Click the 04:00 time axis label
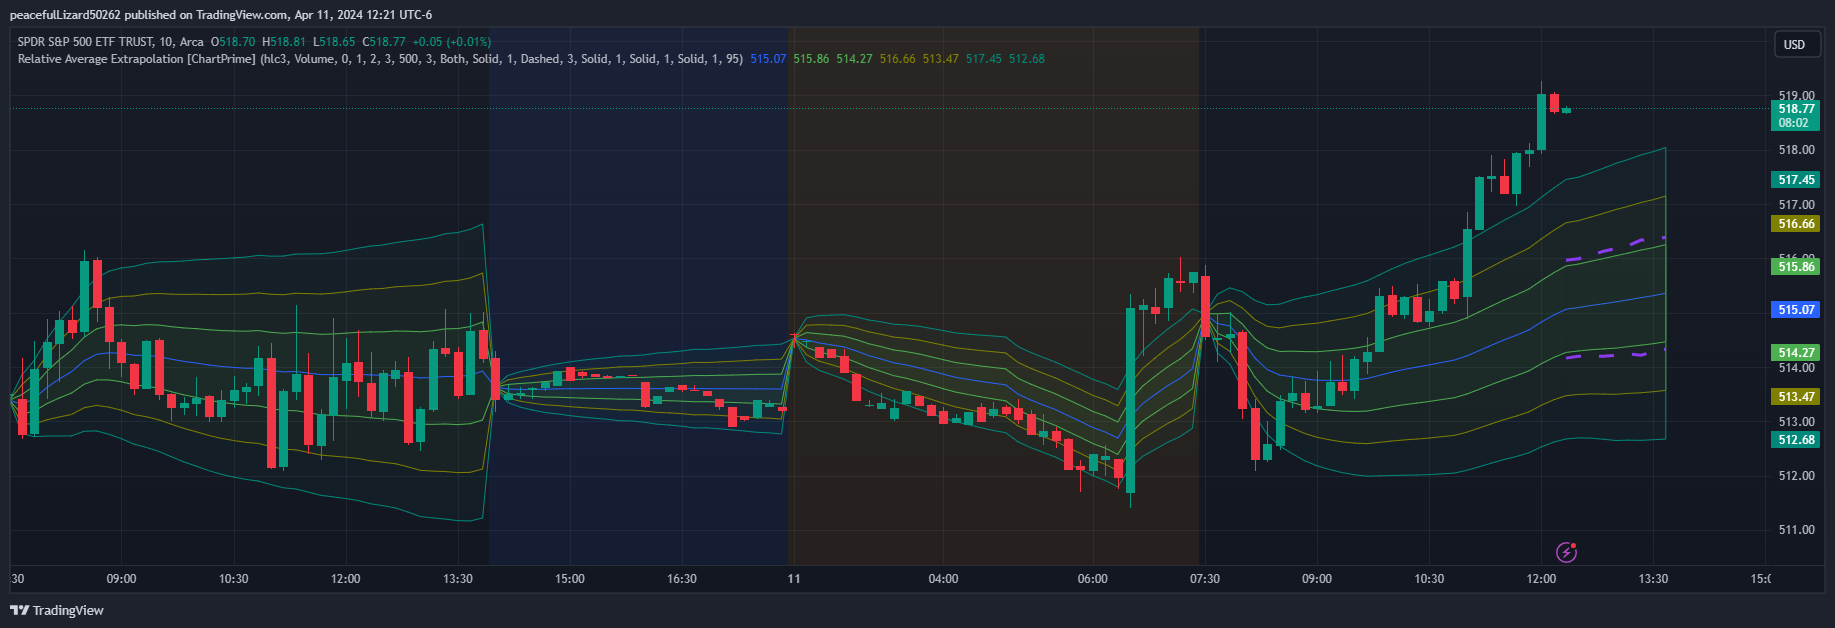1835x628 pixels. click(943, 579)
